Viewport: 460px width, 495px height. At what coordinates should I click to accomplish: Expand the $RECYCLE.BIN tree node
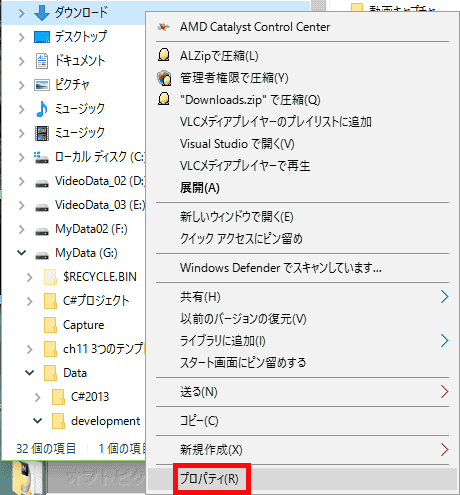(30, 277)
